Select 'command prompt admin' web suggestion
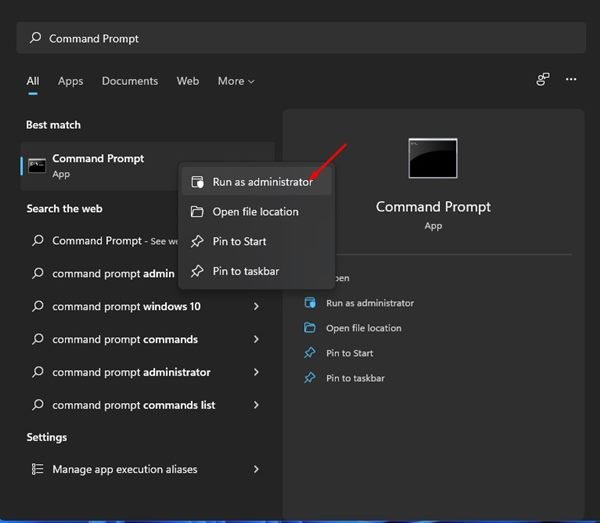Image resolution: width=600 pixels, height=523 pixels. tap(103, 274)
